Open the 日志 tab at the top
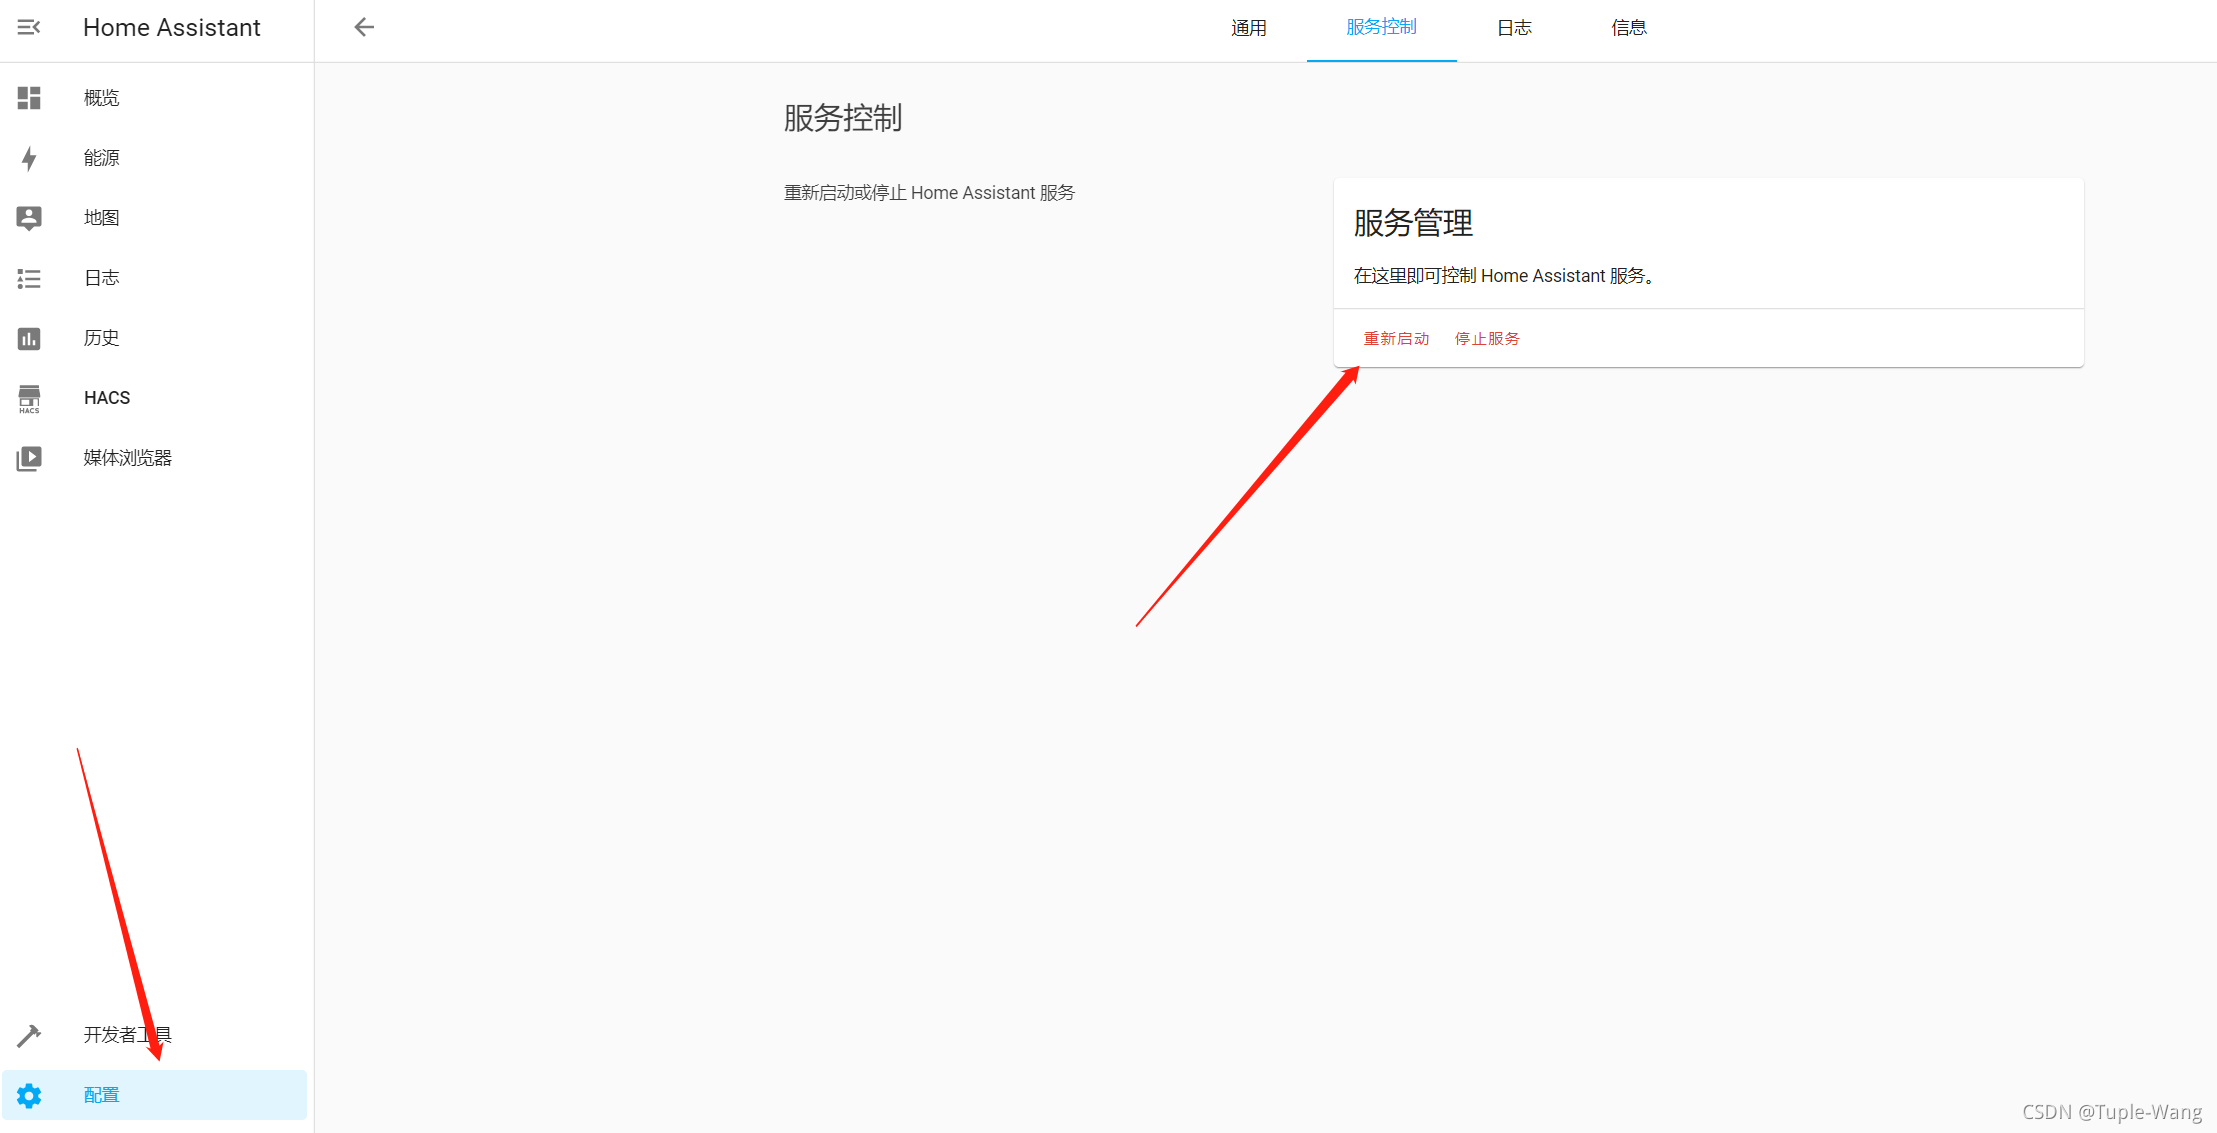The width and height of the screenshot is (2217, 1133). (1514, 28)
